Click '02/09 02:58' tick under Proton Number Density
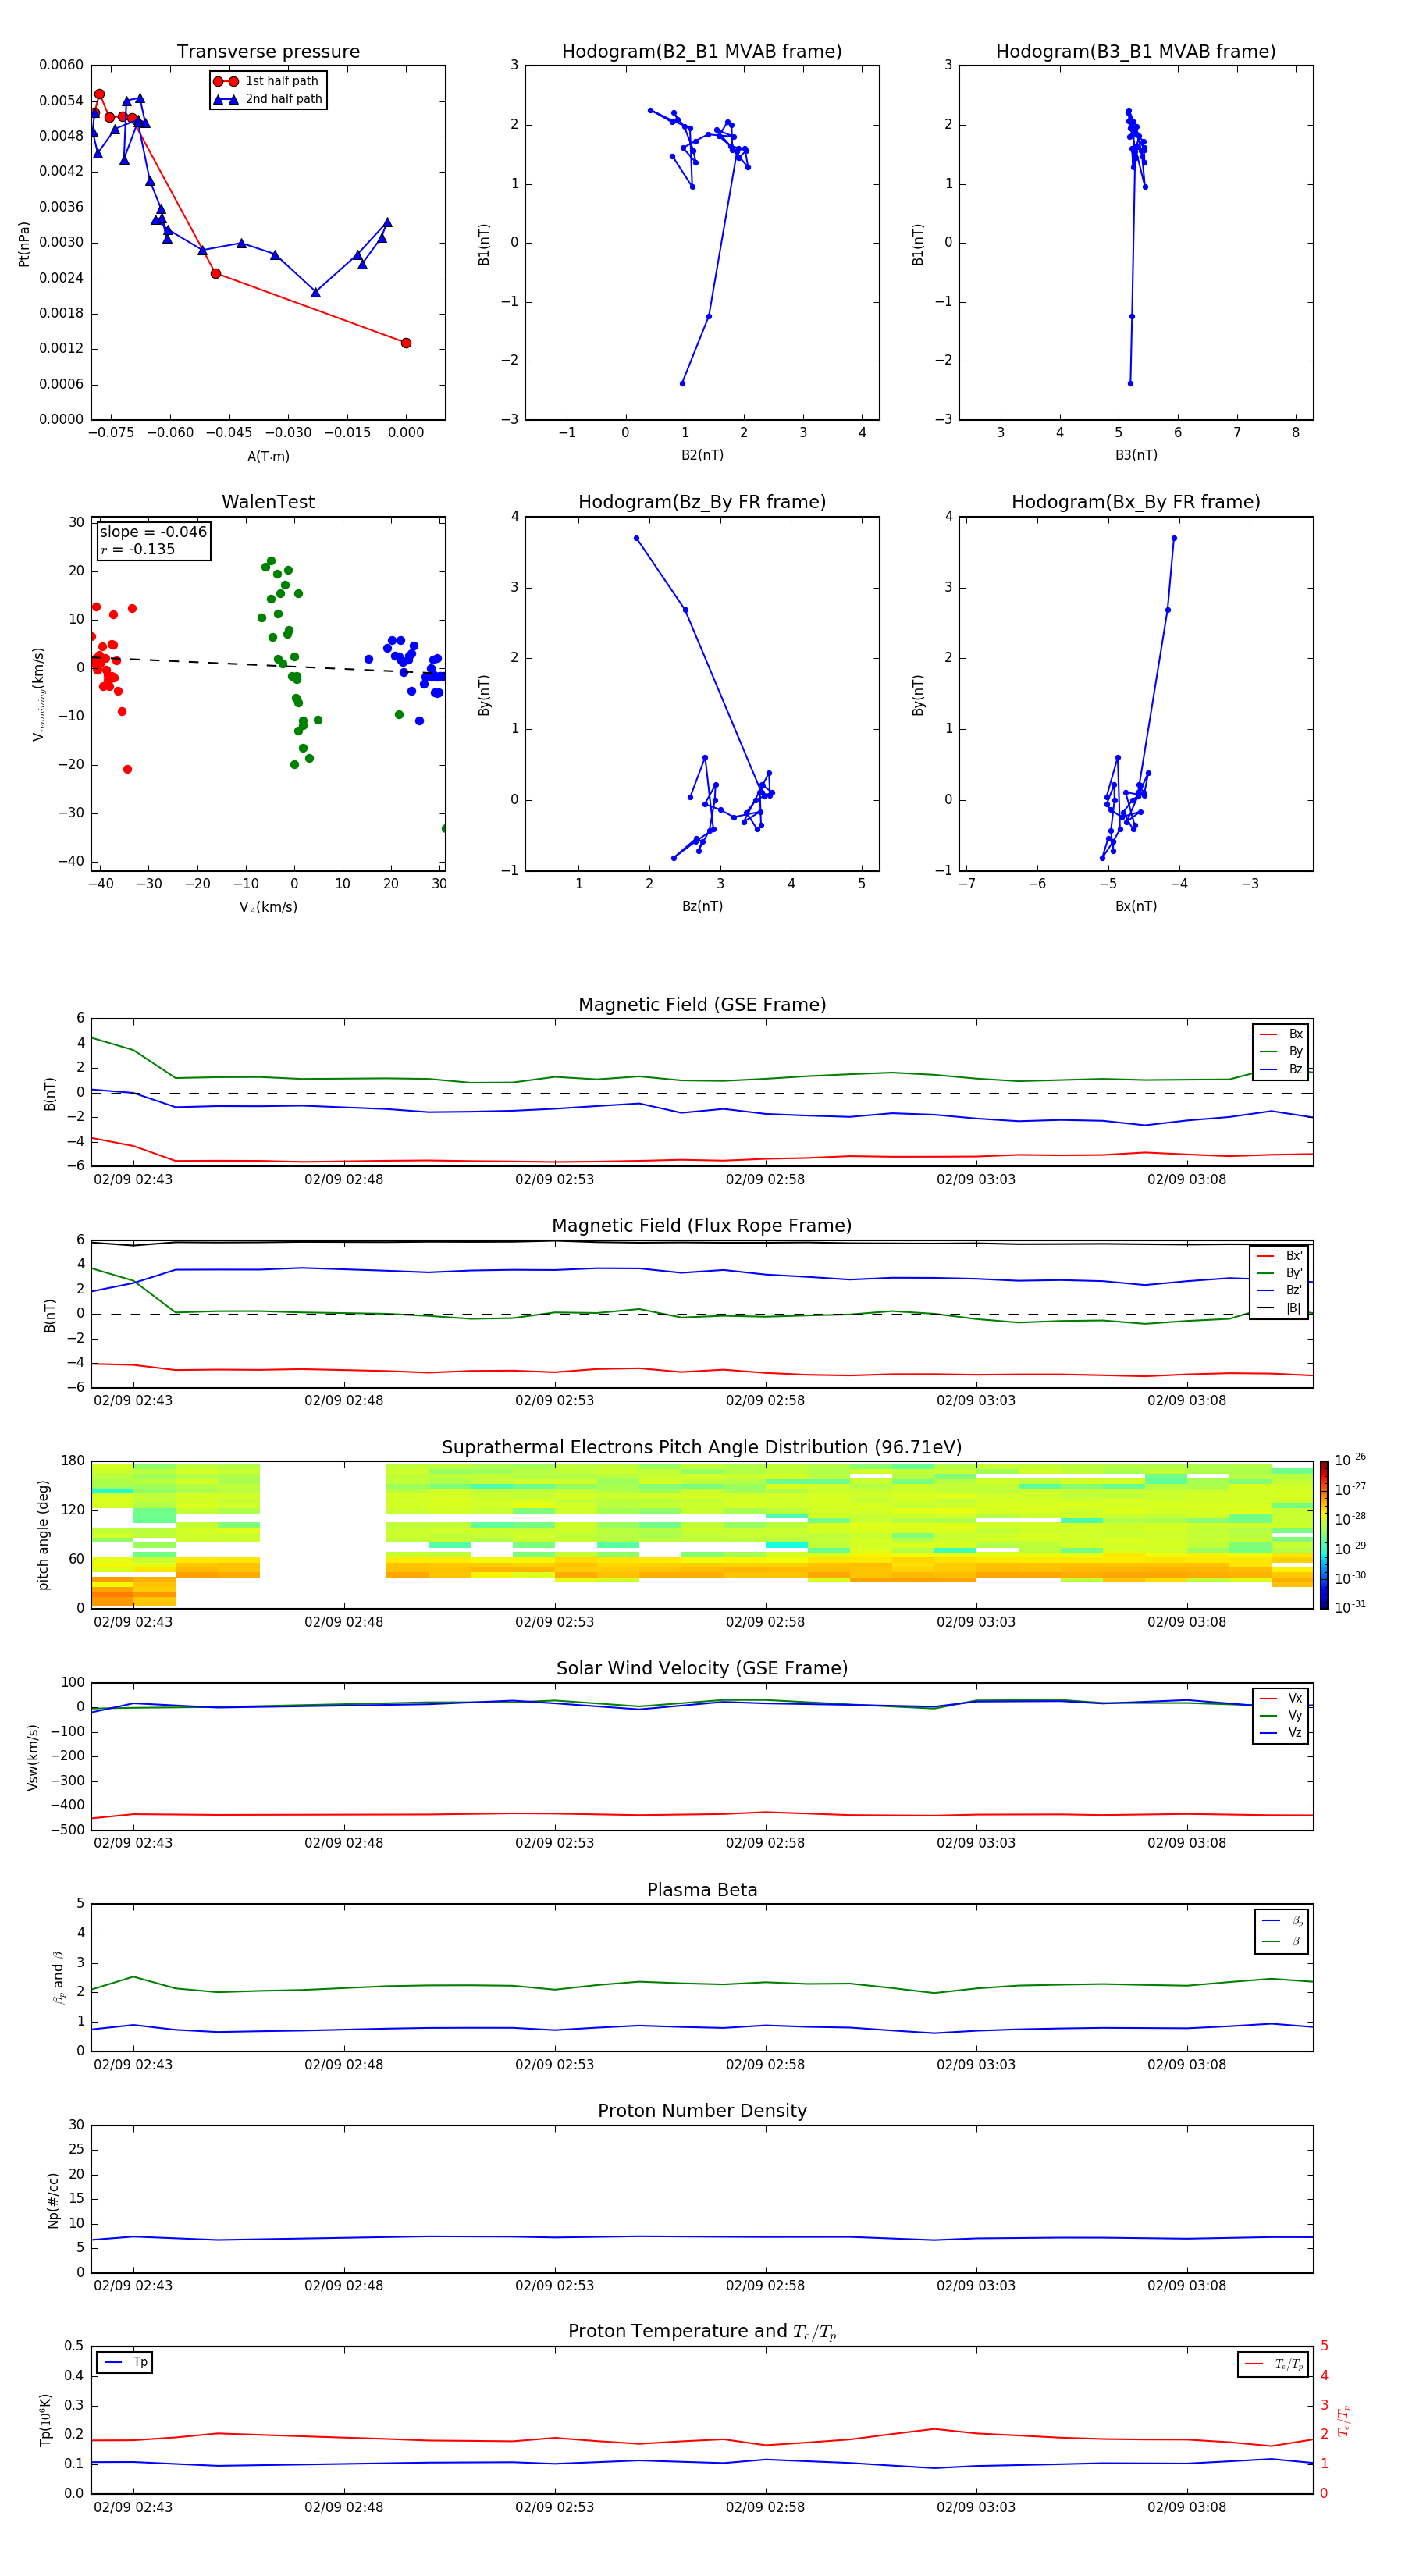1405x2576 pixels. point(765,2286)
